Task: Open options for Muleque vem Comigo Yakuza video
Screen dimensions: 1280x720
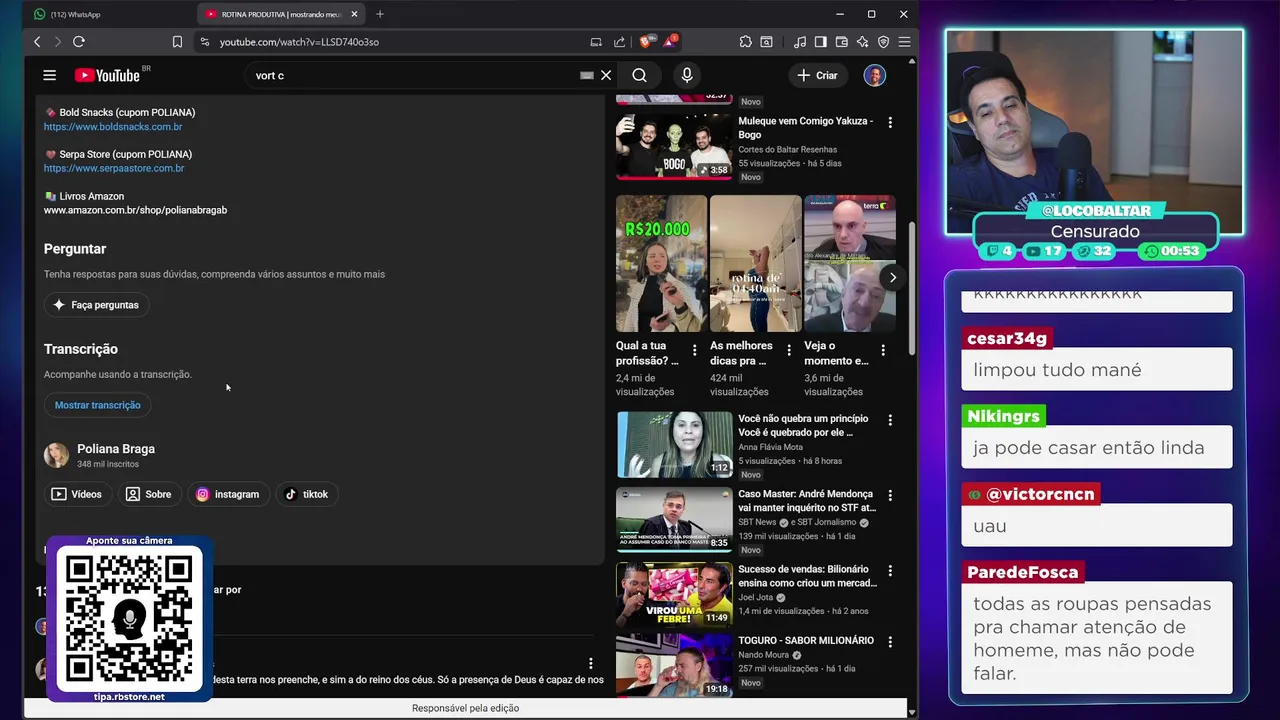Action: click(x=890, y=122)
